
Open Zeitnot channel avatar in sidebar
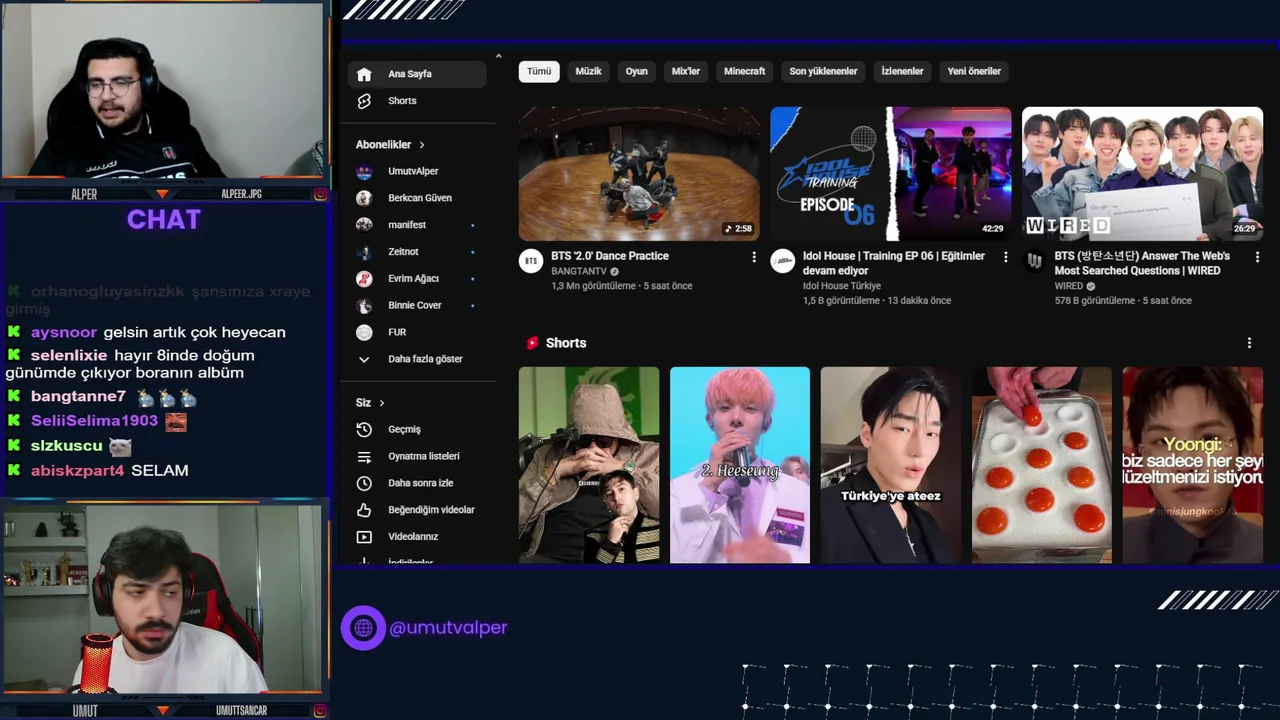(x=364, y=252)
